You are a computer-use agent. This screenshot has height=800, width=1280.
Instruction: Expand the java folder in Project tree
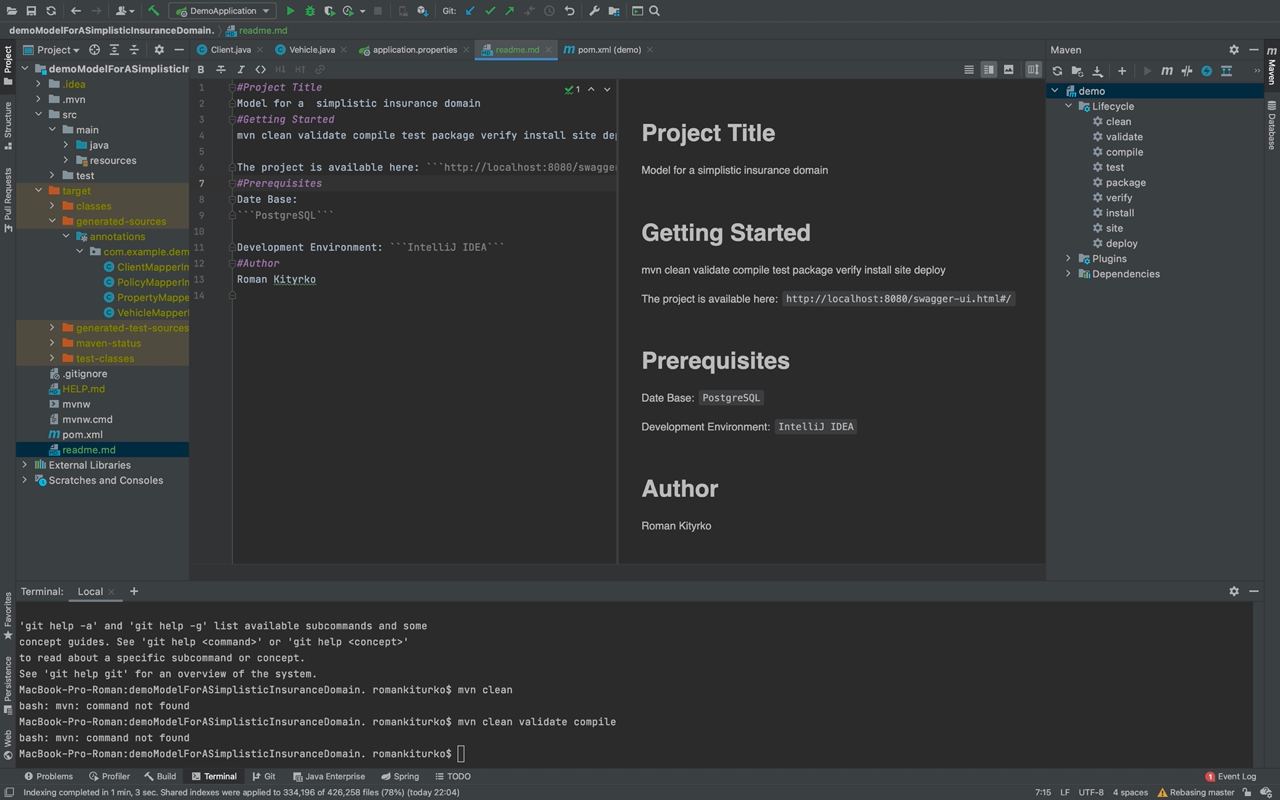(66, 145)
